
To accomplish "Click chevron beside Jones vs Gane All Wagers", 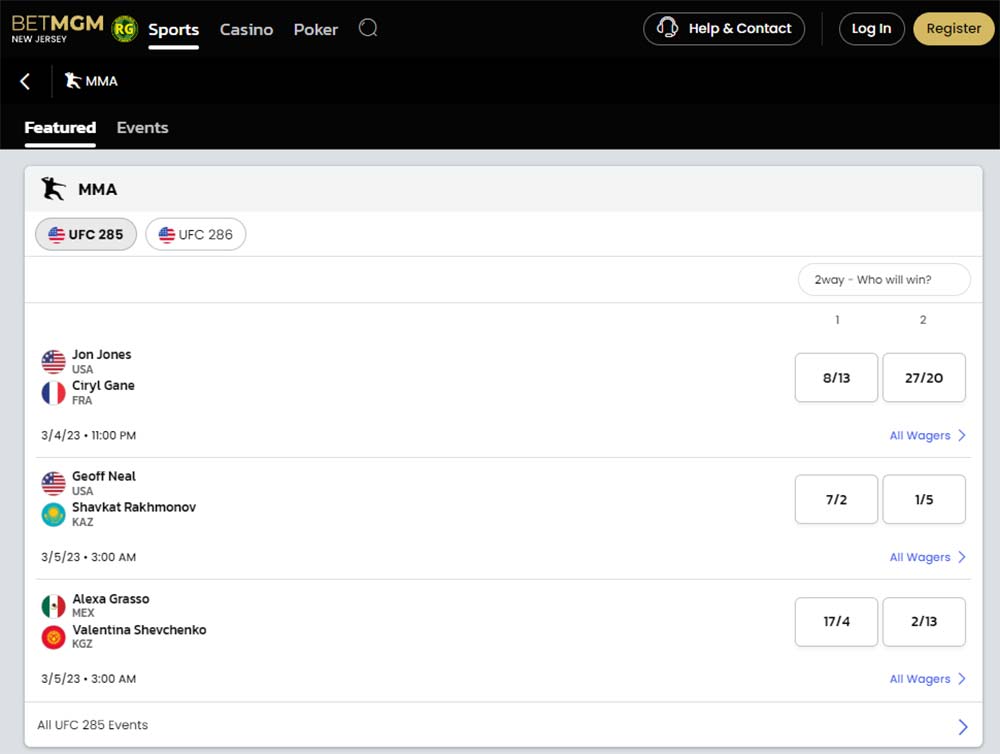I will point(962,435).
